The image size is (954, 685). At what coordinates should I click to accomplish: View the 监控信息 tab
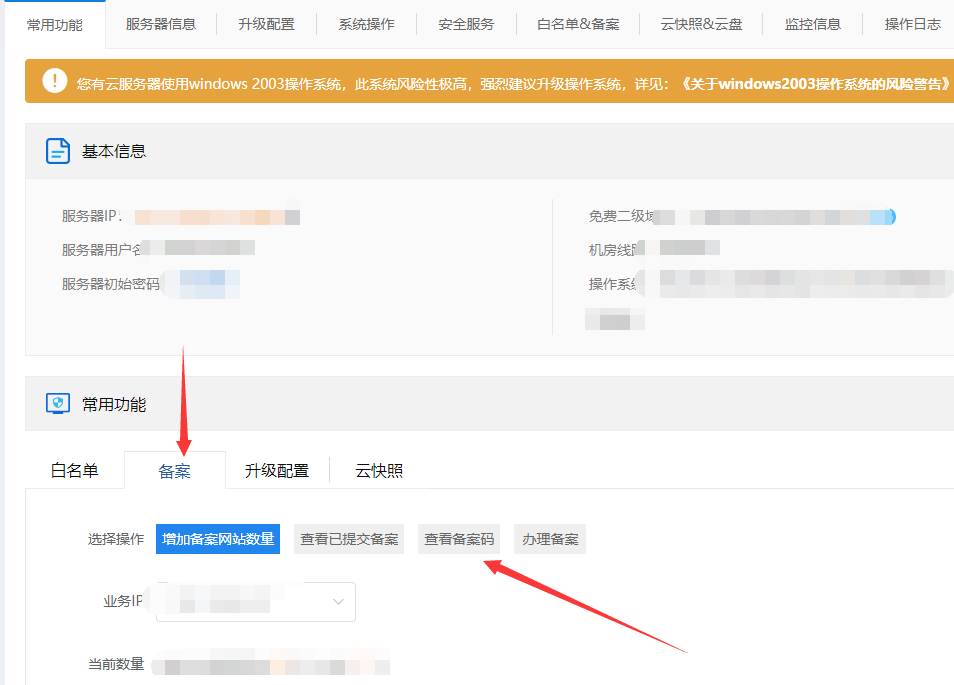813,24
